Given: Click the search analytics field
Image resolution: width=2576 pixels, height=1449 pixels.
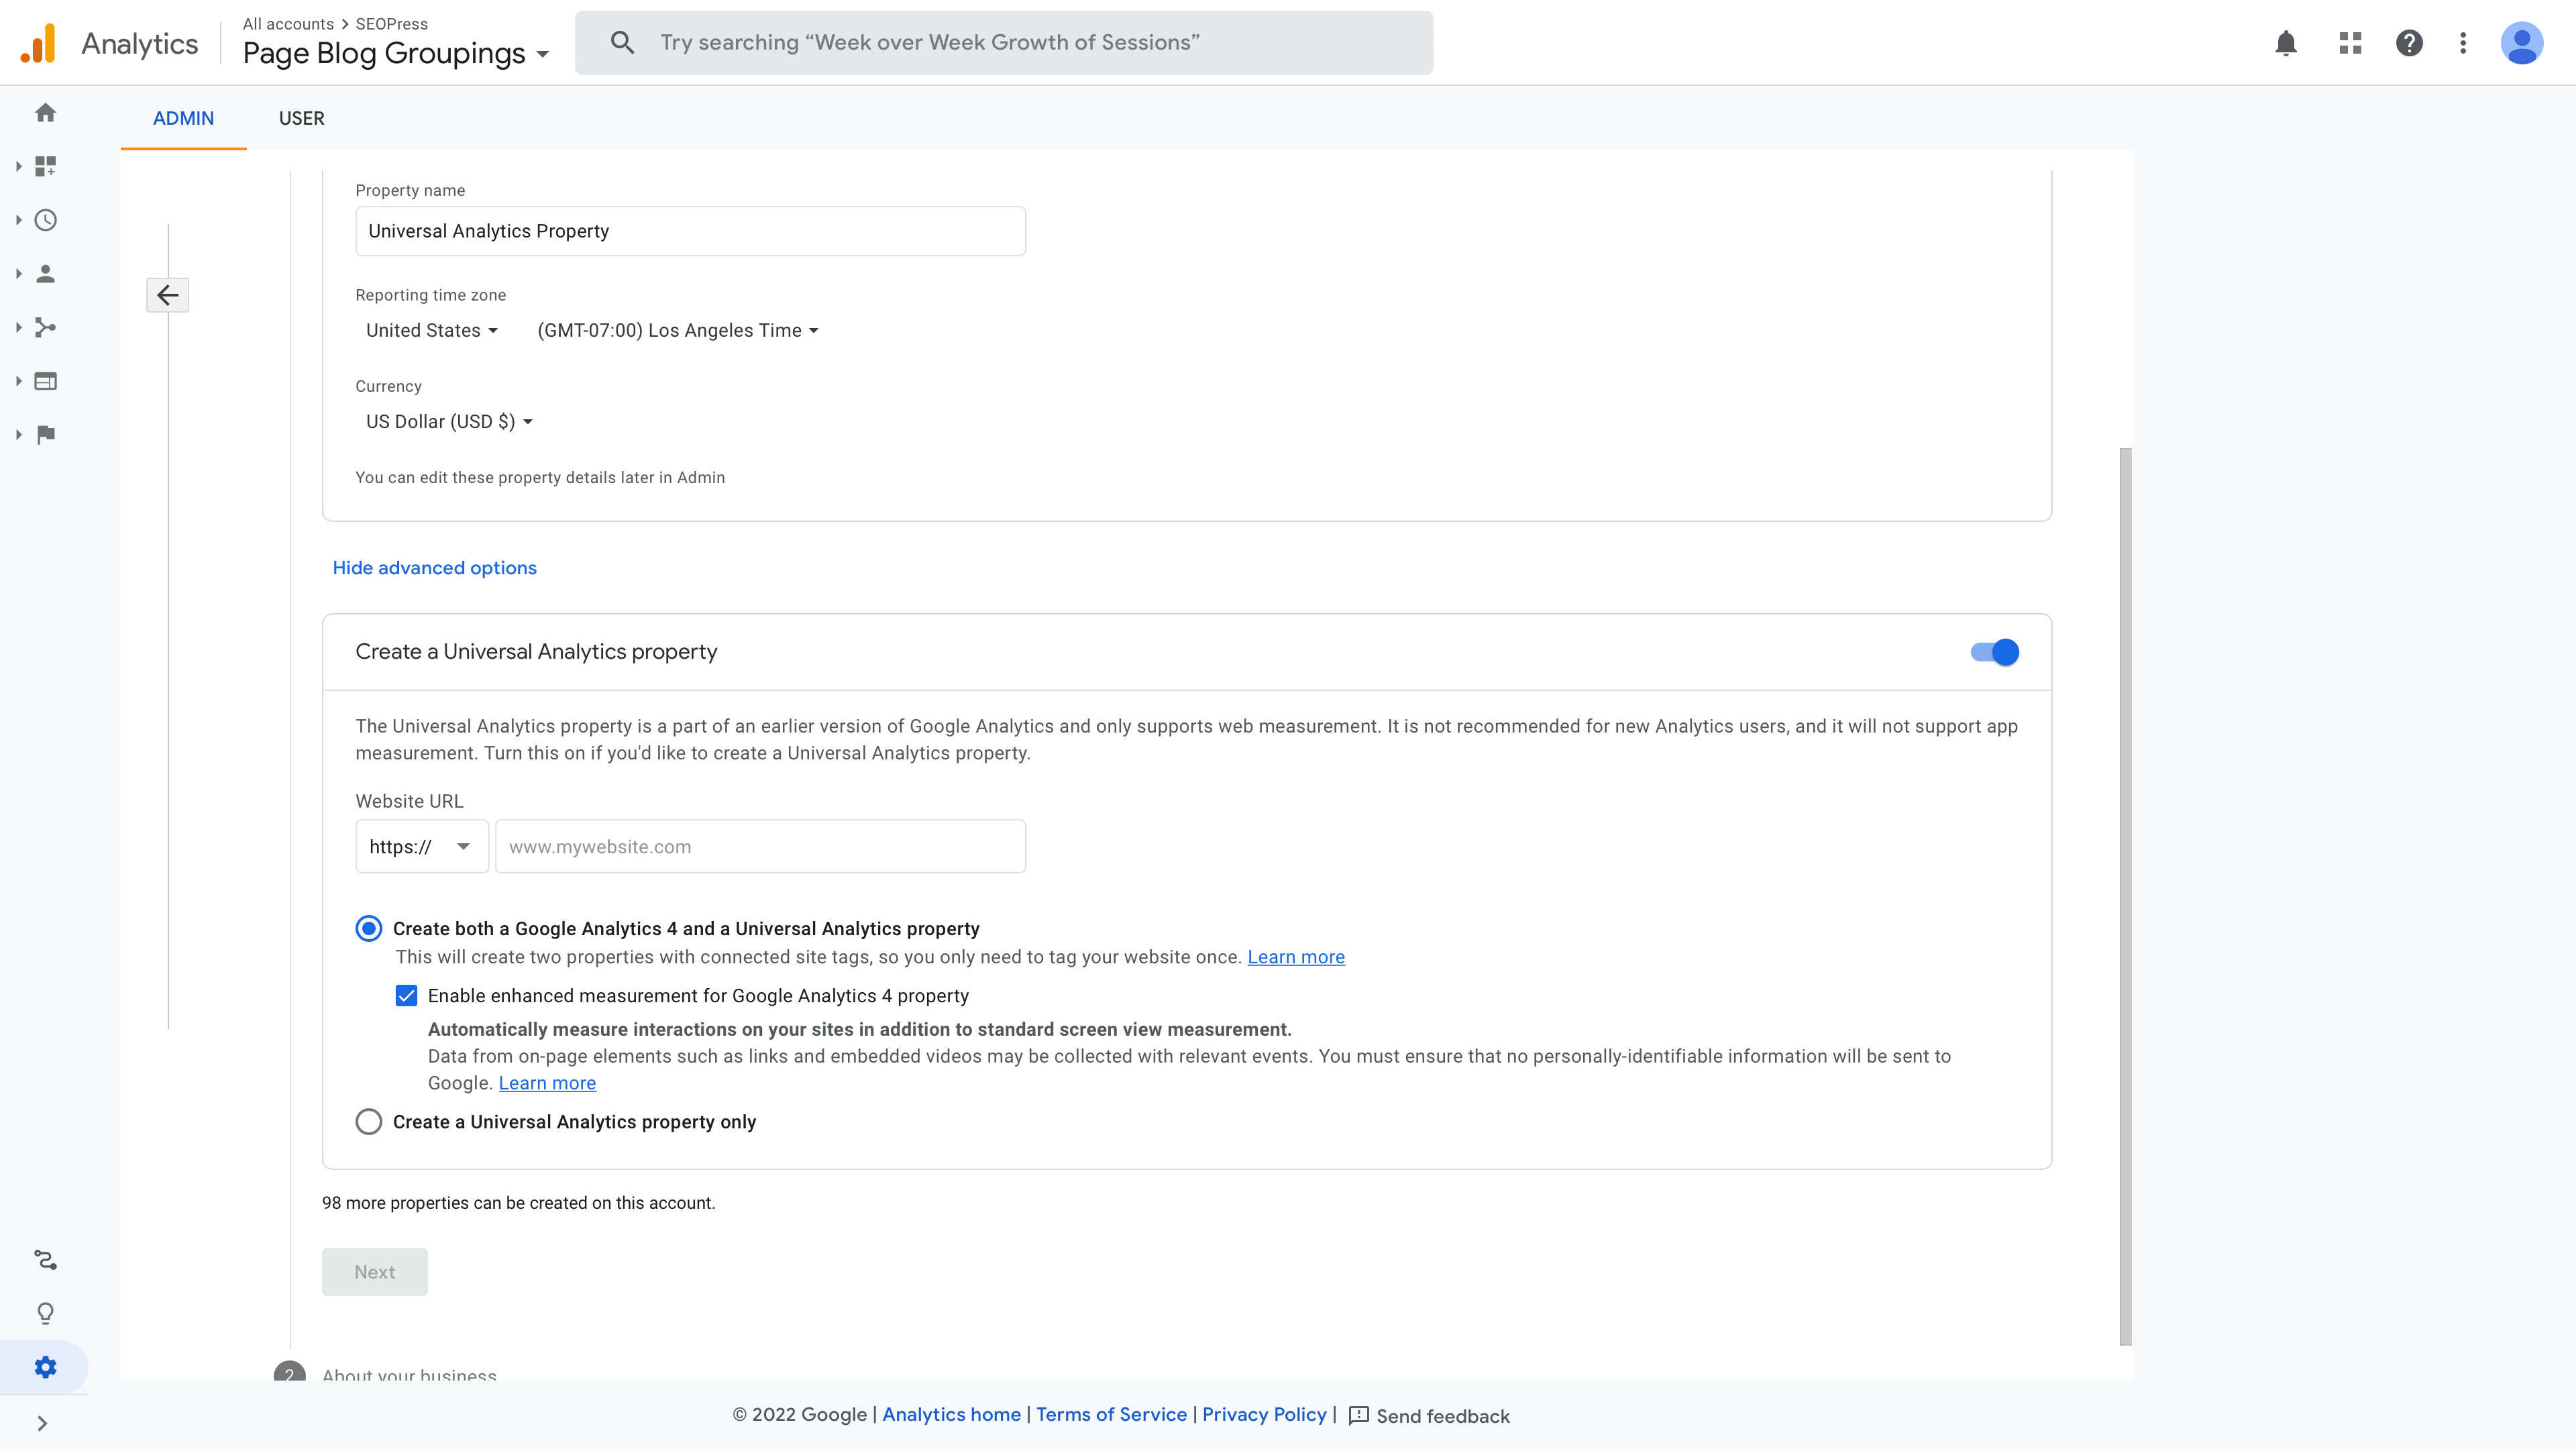Looking at the screenshot, I should point(1003,43).
